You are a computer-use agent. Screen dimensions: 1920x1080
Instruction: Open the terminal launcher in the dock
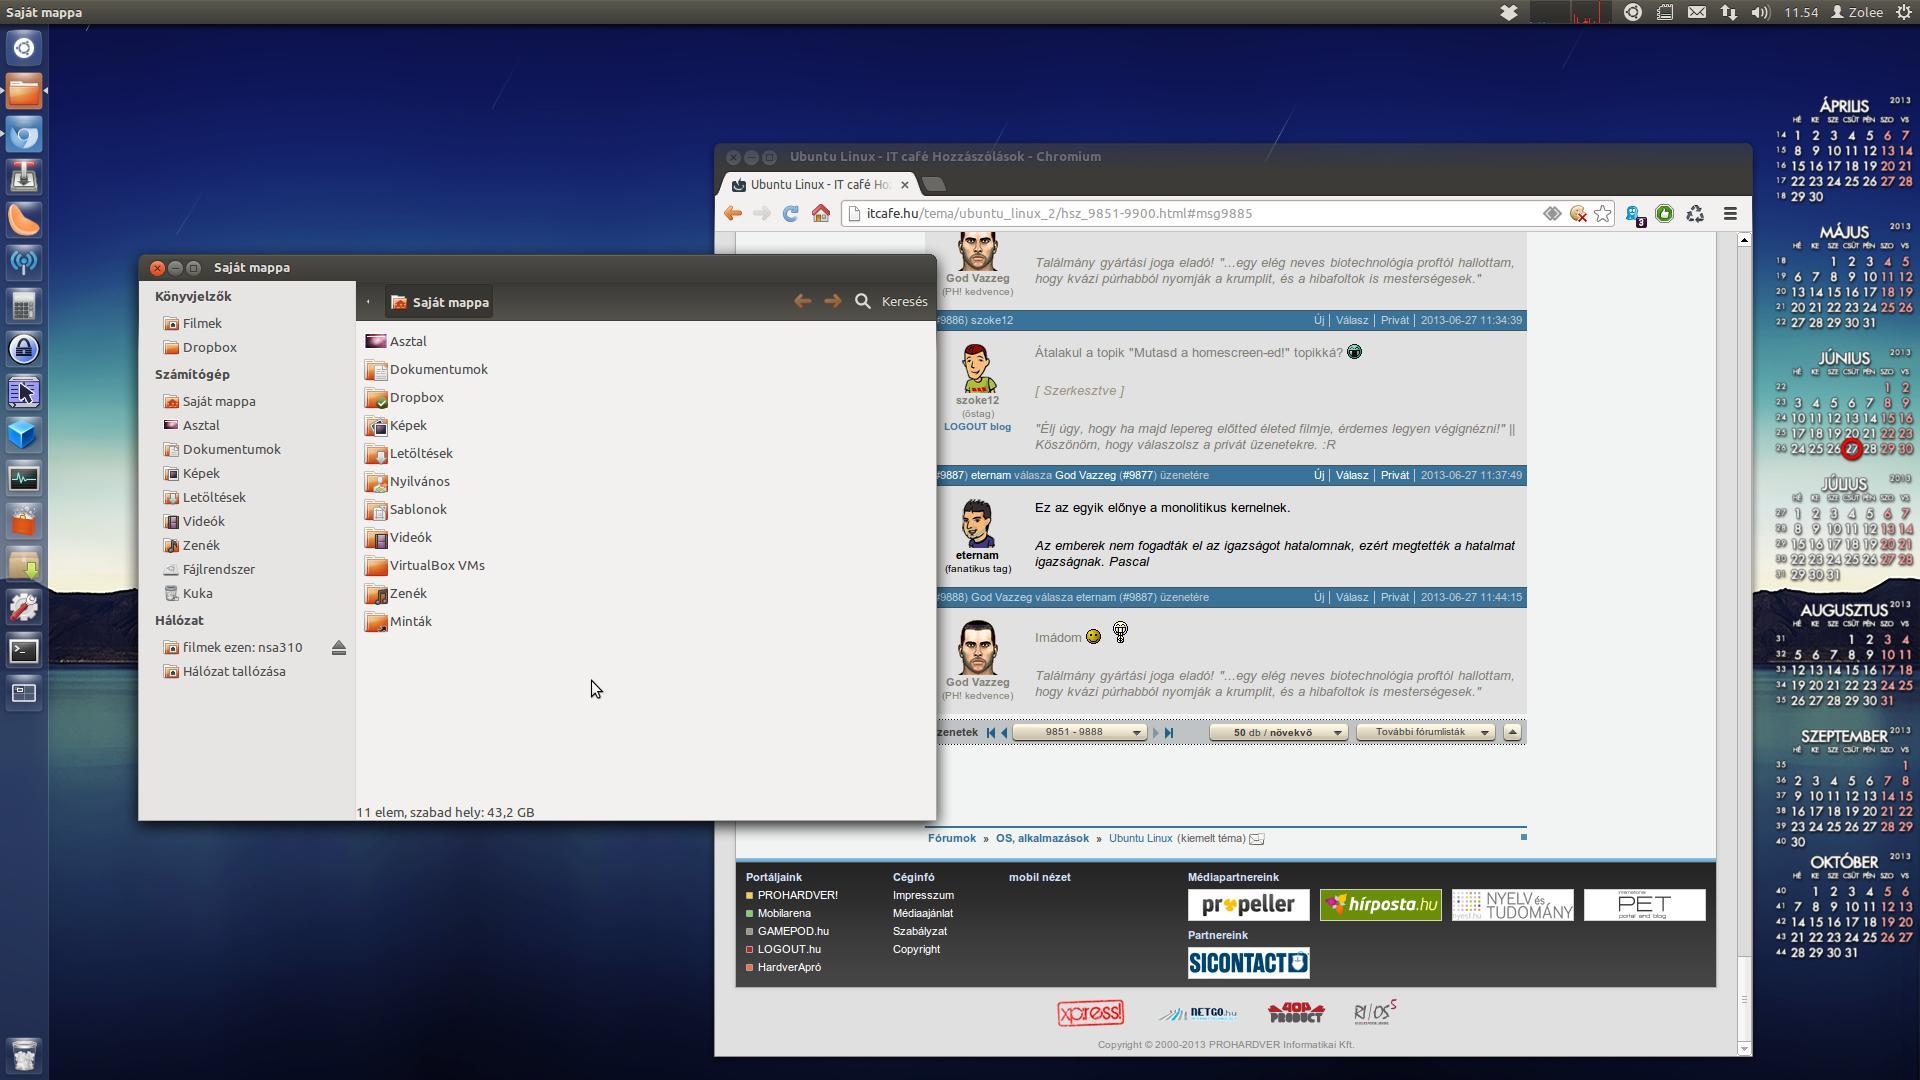point(24,650)
